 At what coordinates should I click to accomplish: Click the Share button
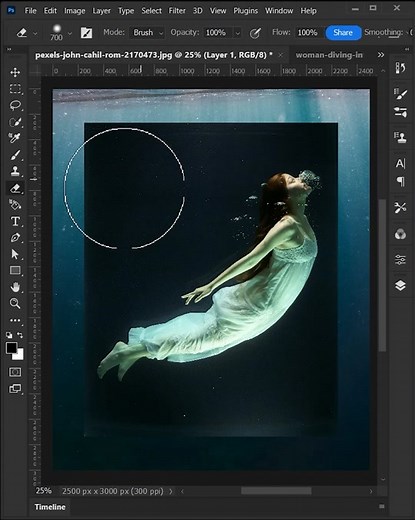click(x=343, y=33)
